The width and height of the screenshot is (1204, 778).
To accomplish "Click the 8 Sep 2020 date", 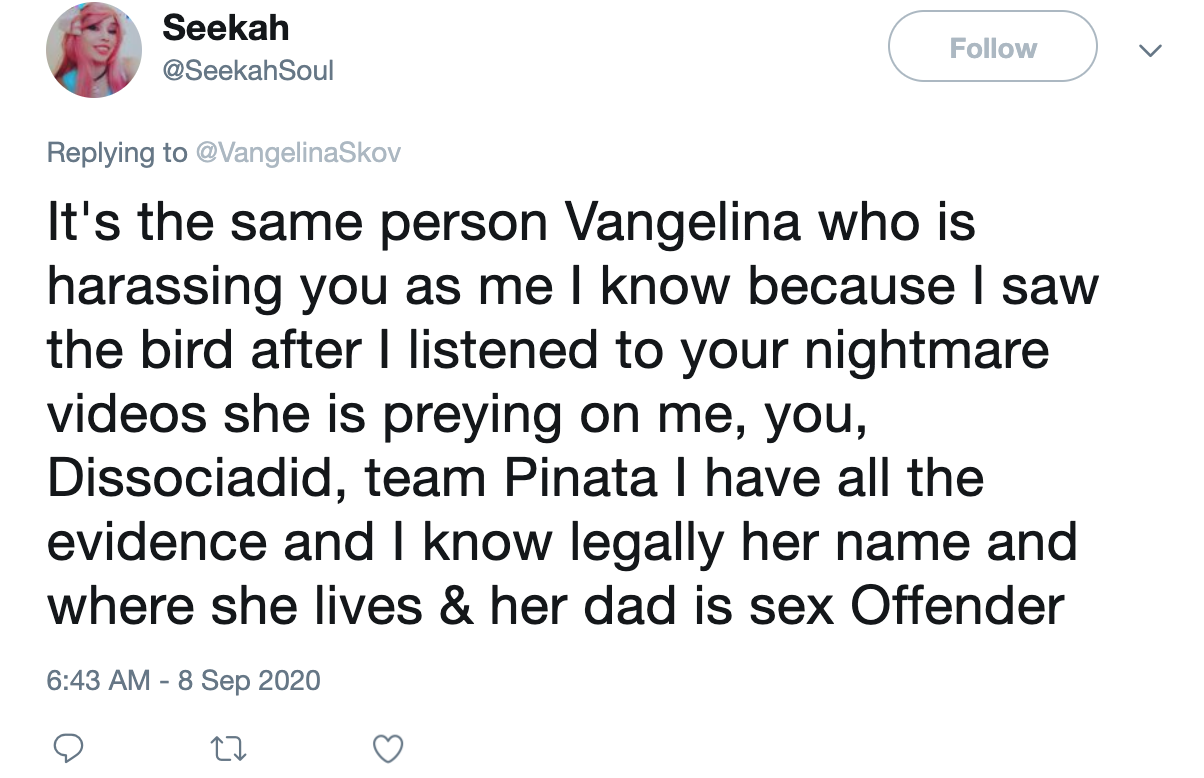I will [x=249, y=681].
